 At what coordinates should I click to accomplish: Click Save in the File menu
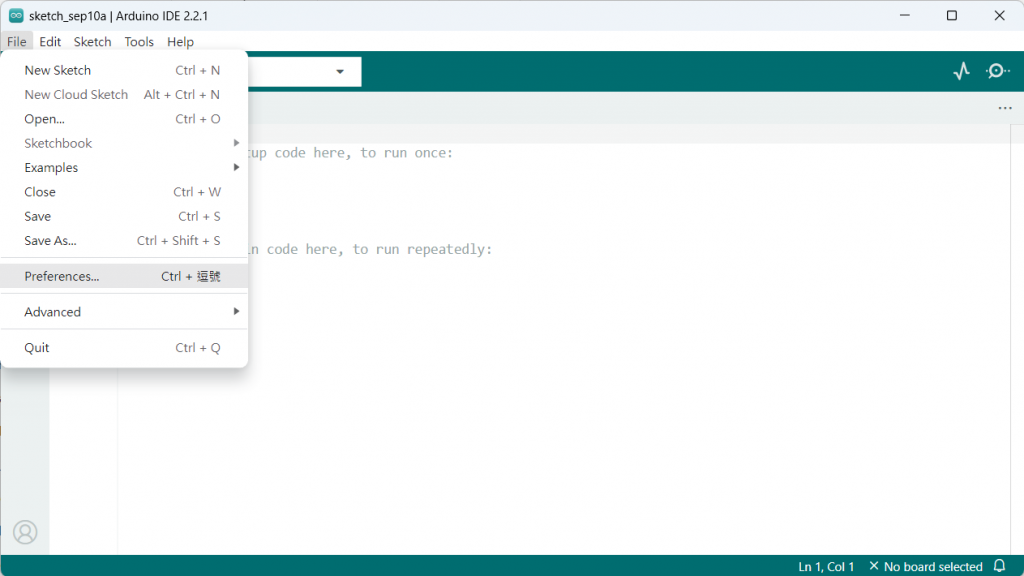(x=124, y=216)
